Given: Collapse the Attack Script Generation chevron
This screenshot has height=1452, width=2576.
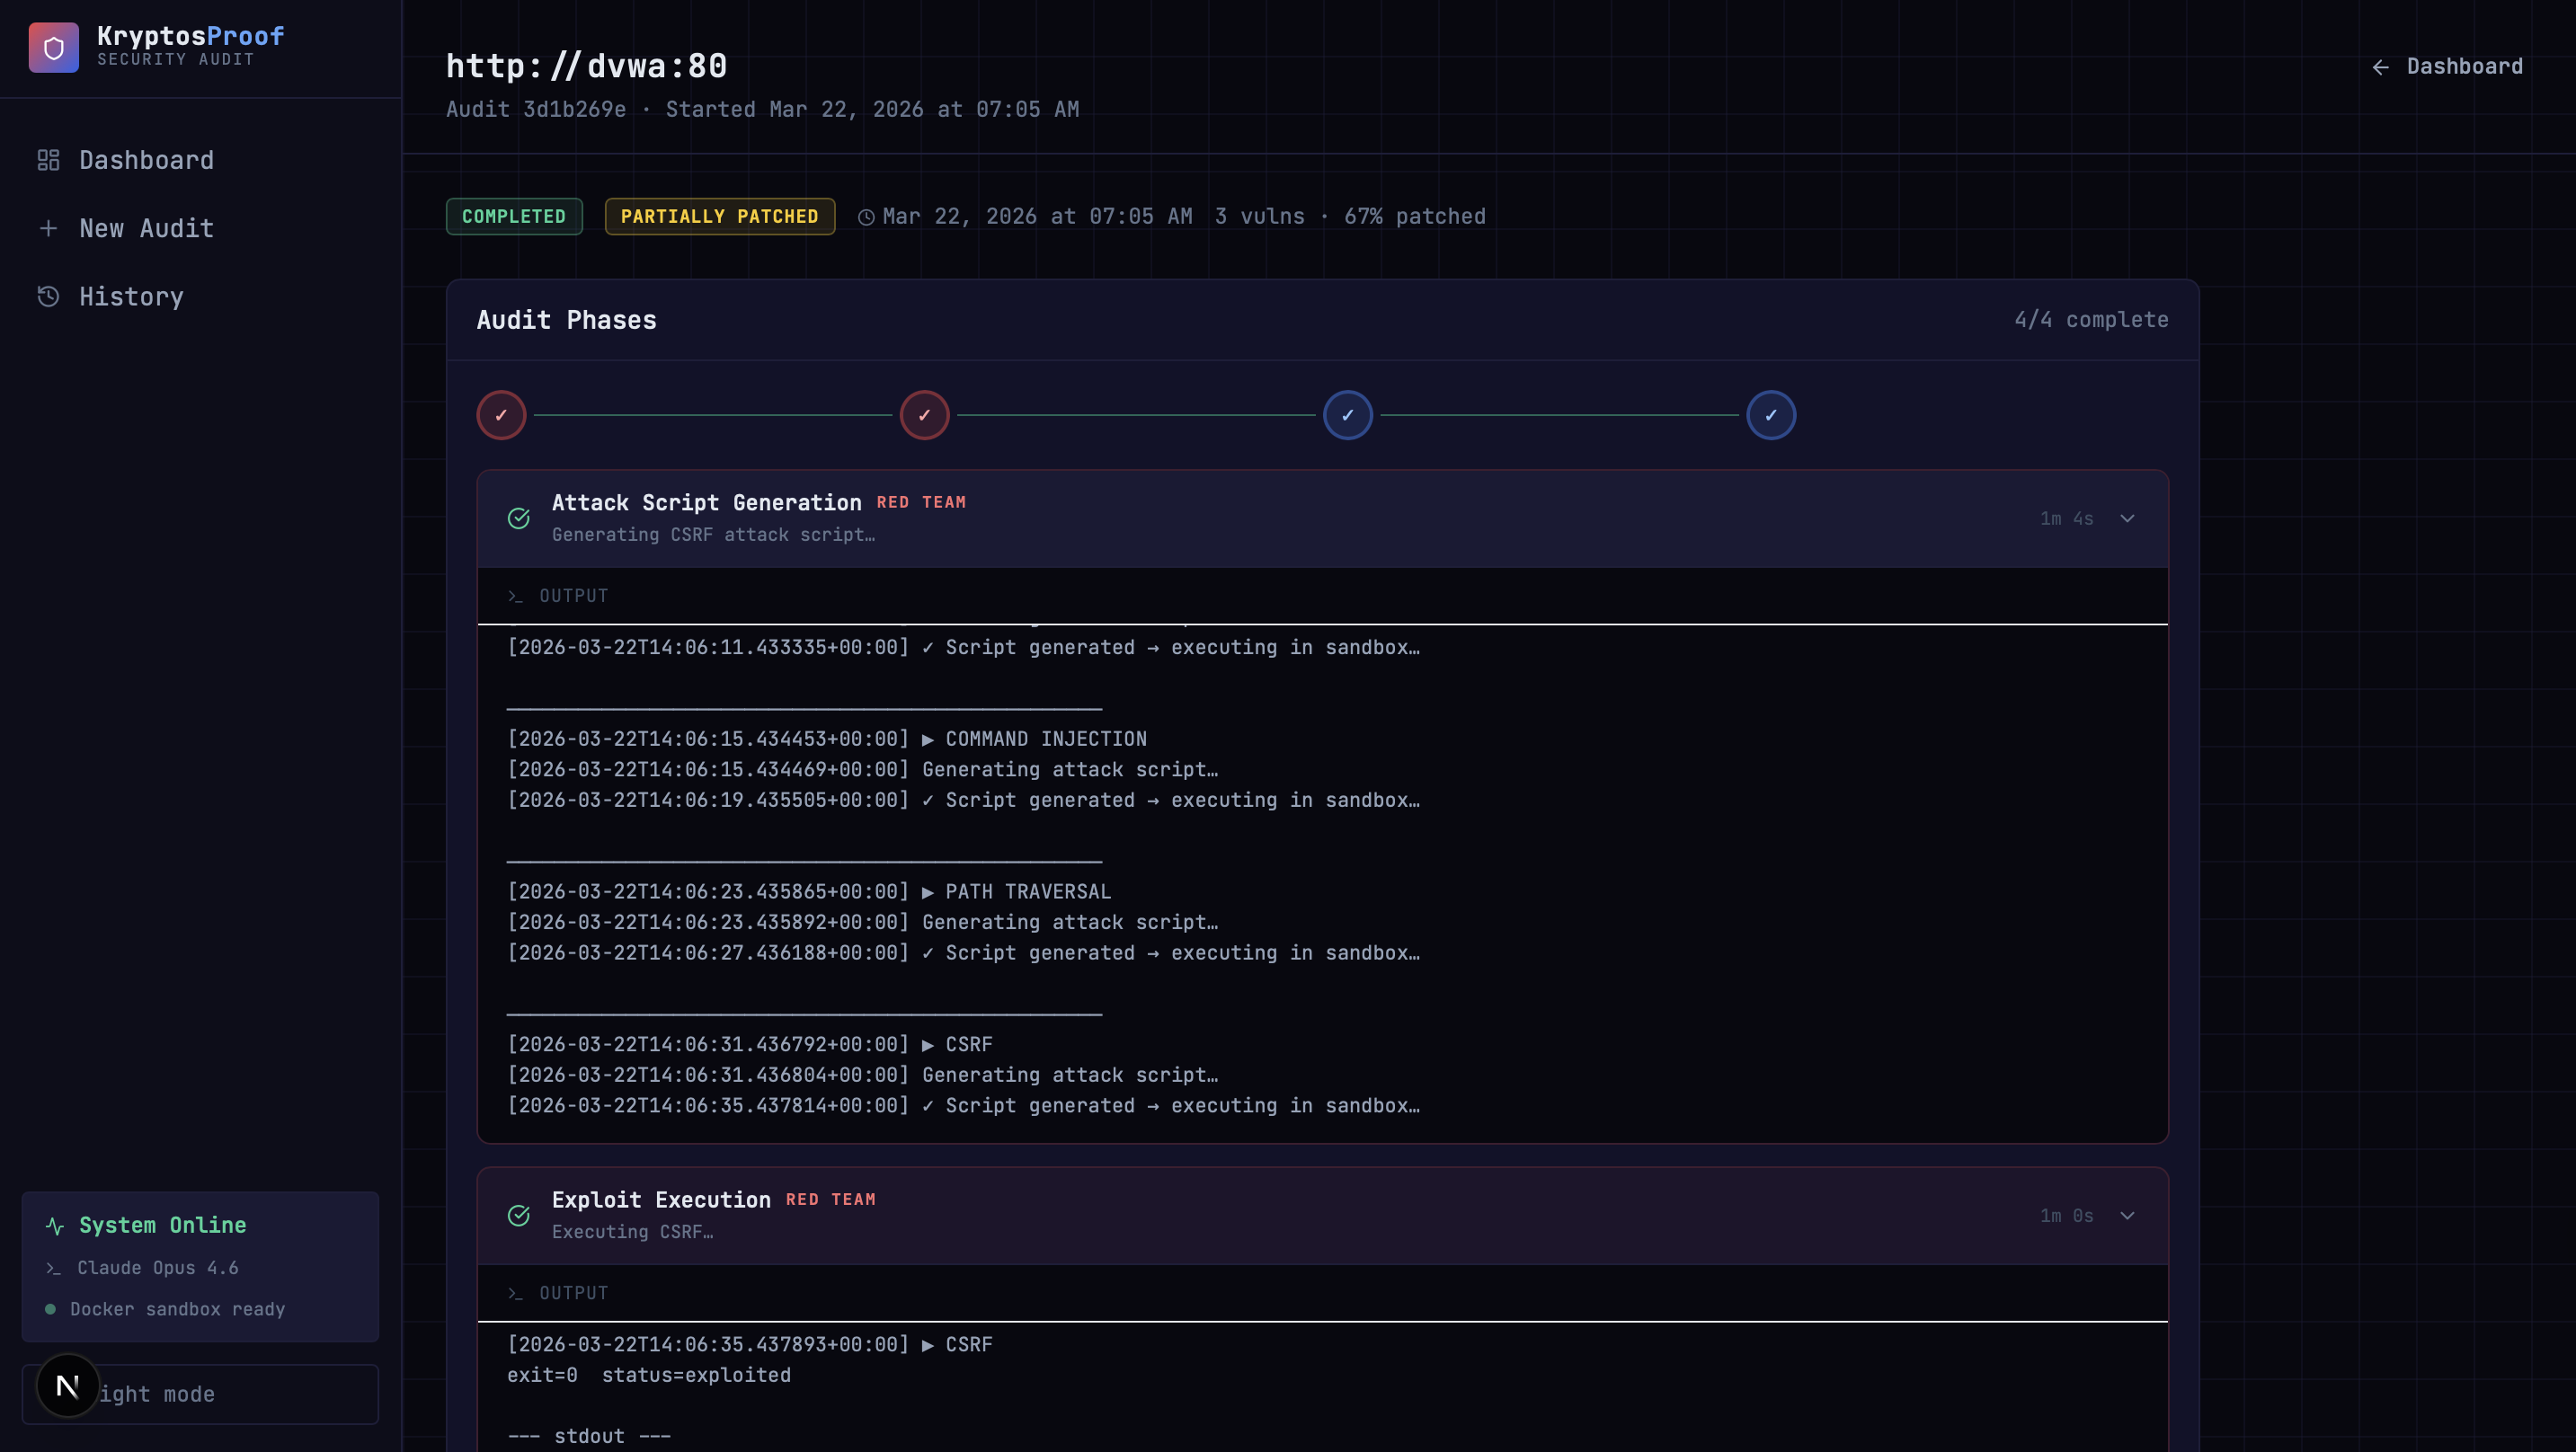Looking at the screenshot, I should pyautogui.click(x=2127, y=518).
